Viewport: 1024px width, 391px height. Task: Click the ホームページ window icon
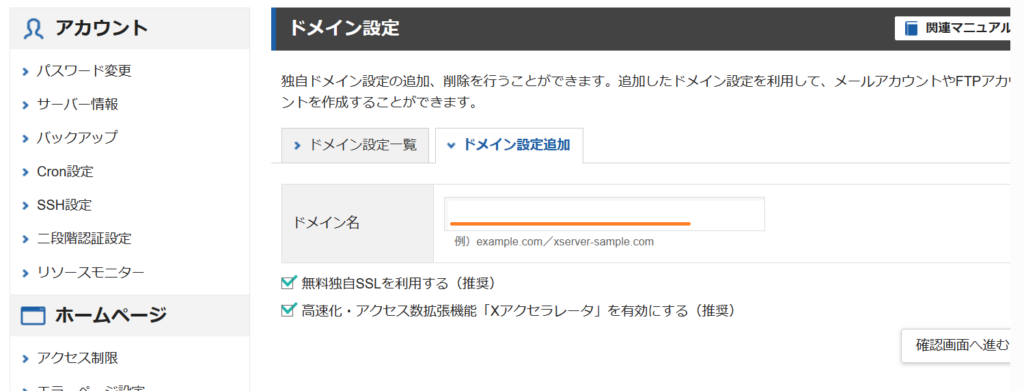(33, 317)
